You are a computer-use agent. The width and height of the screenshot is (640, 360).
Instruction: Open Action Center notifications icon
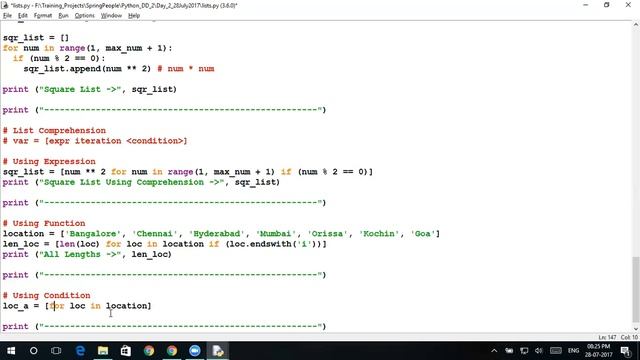click(x=626, y=351)
